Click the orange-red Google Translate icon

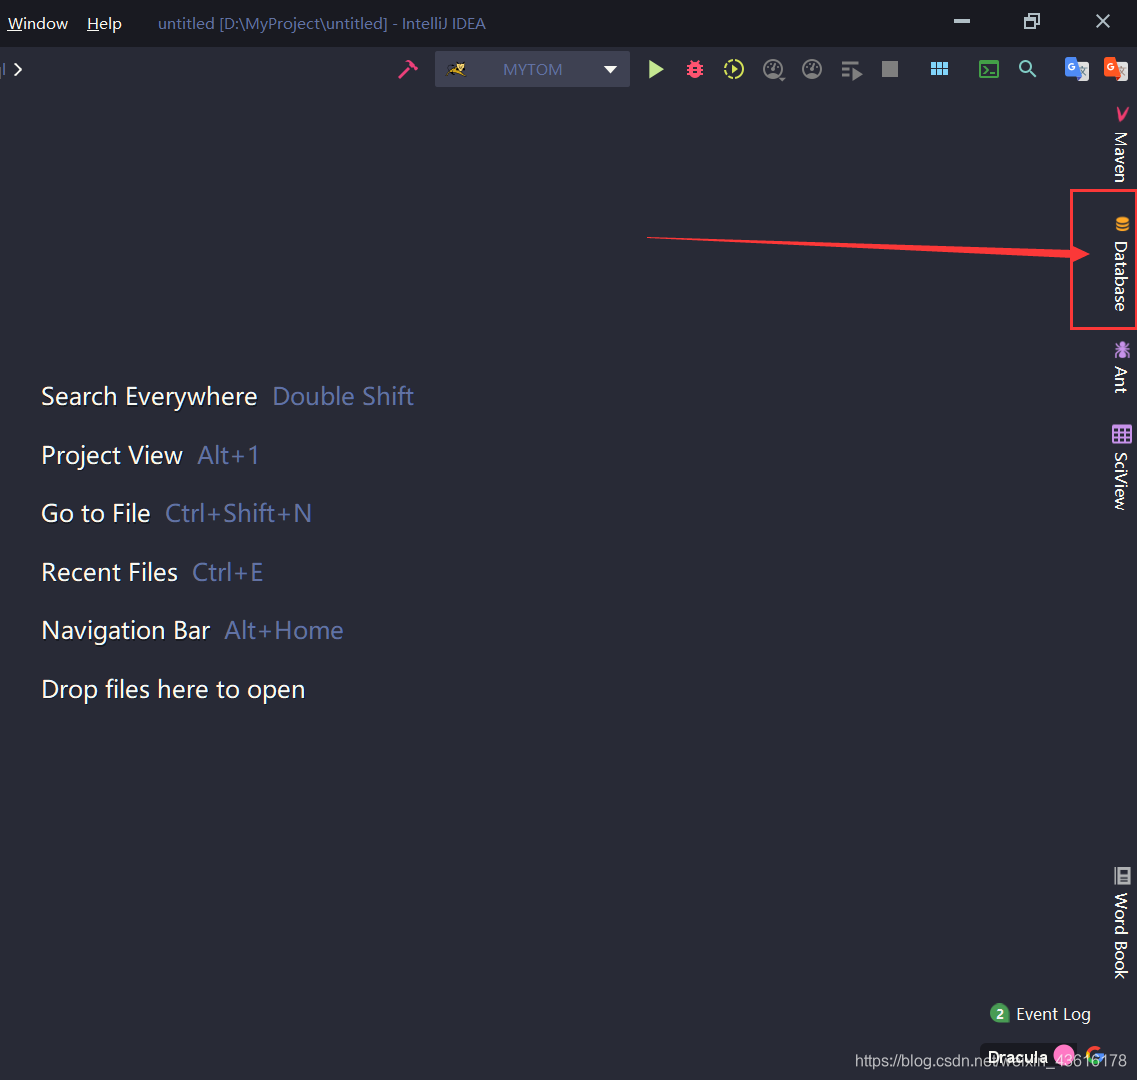click(1115, 69)
